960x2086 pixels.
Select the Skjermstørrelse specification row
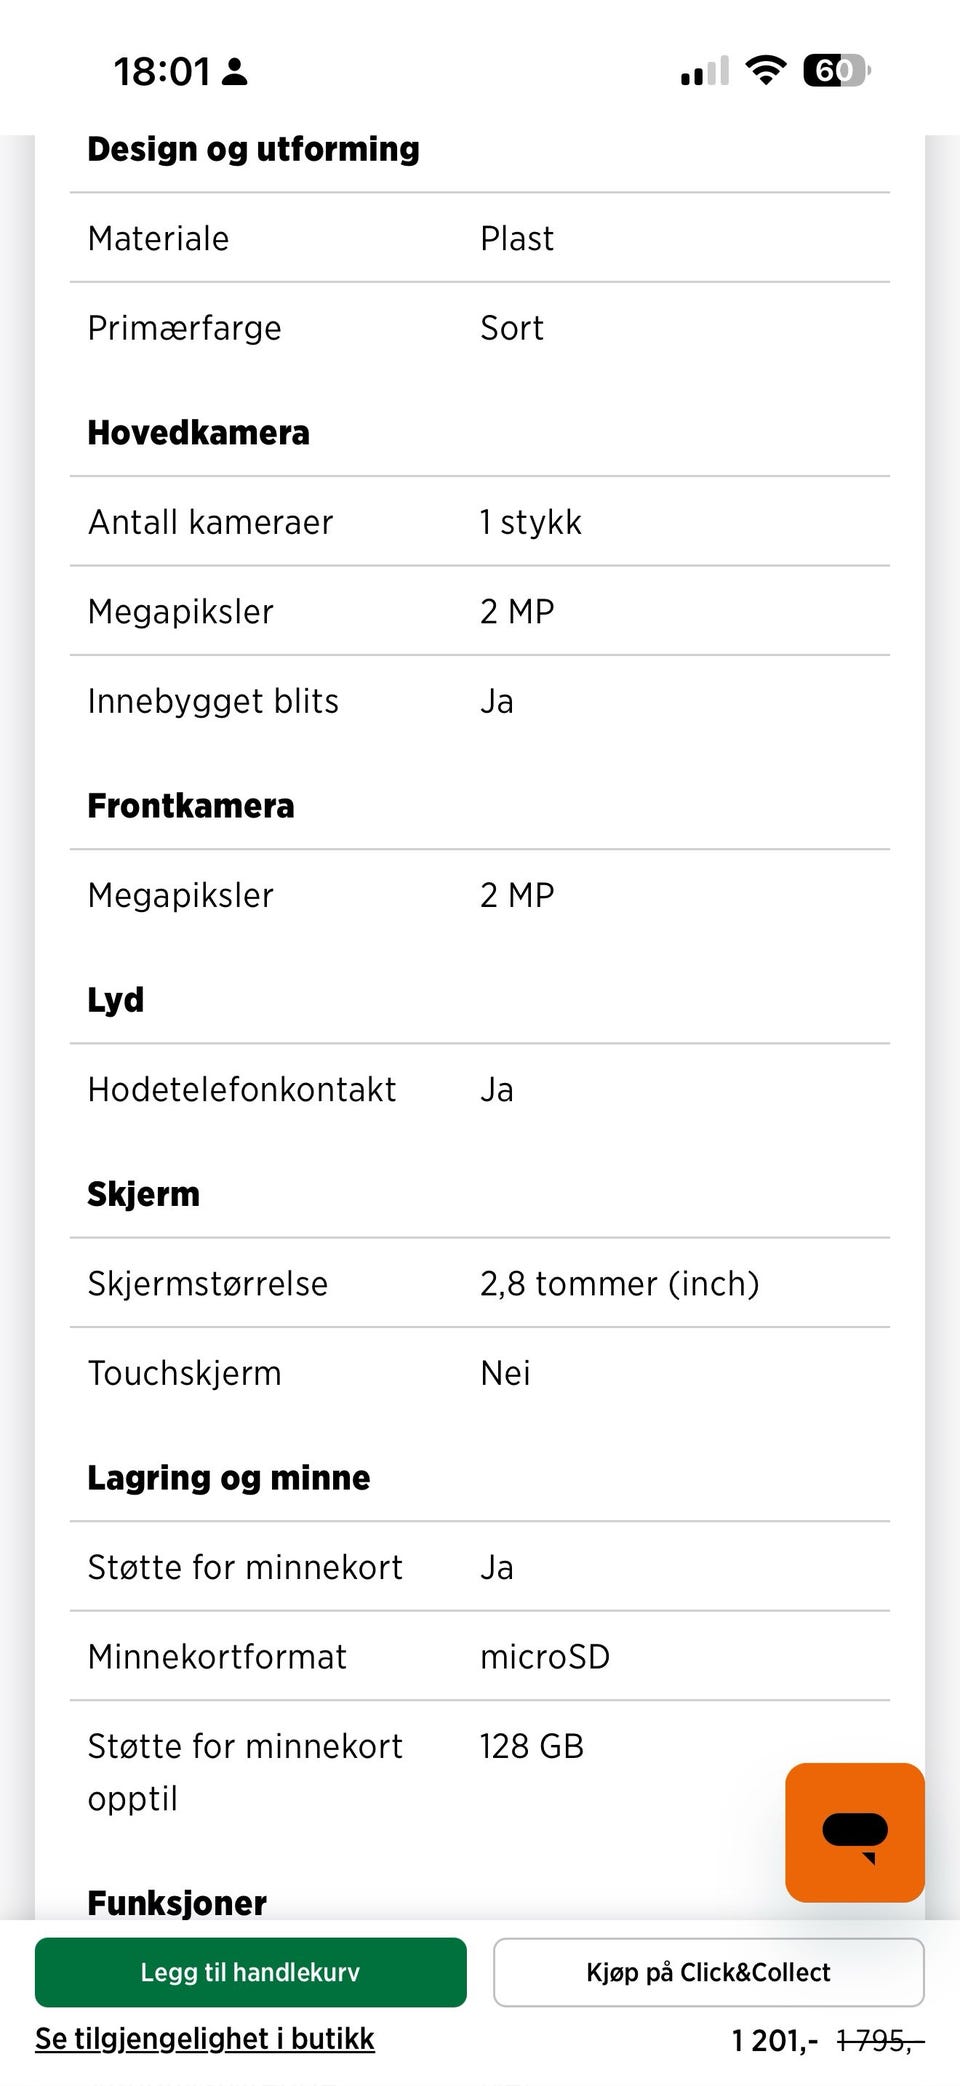click(480, 1283)
